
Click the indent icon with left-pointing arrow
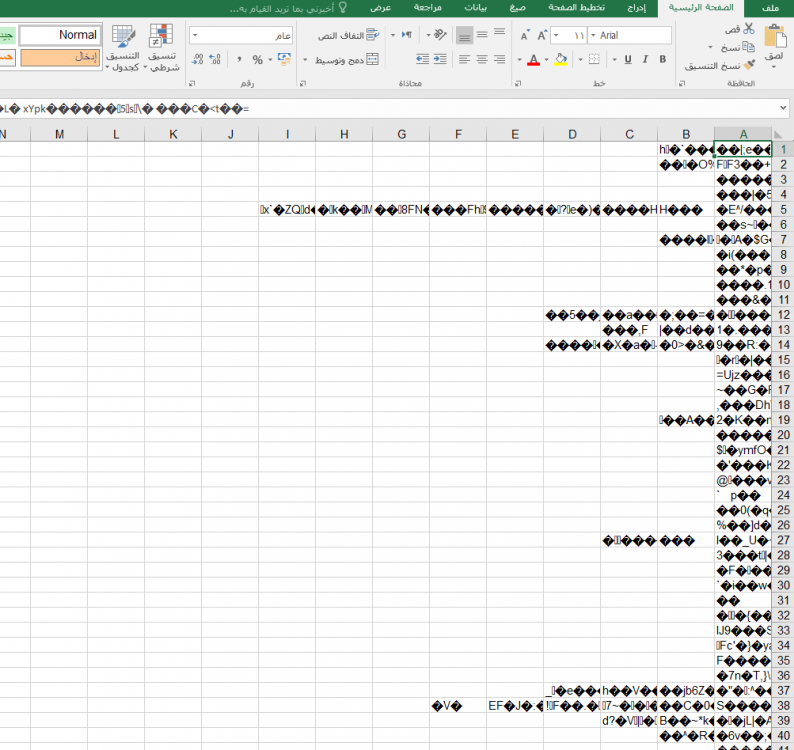click(422, 59)
